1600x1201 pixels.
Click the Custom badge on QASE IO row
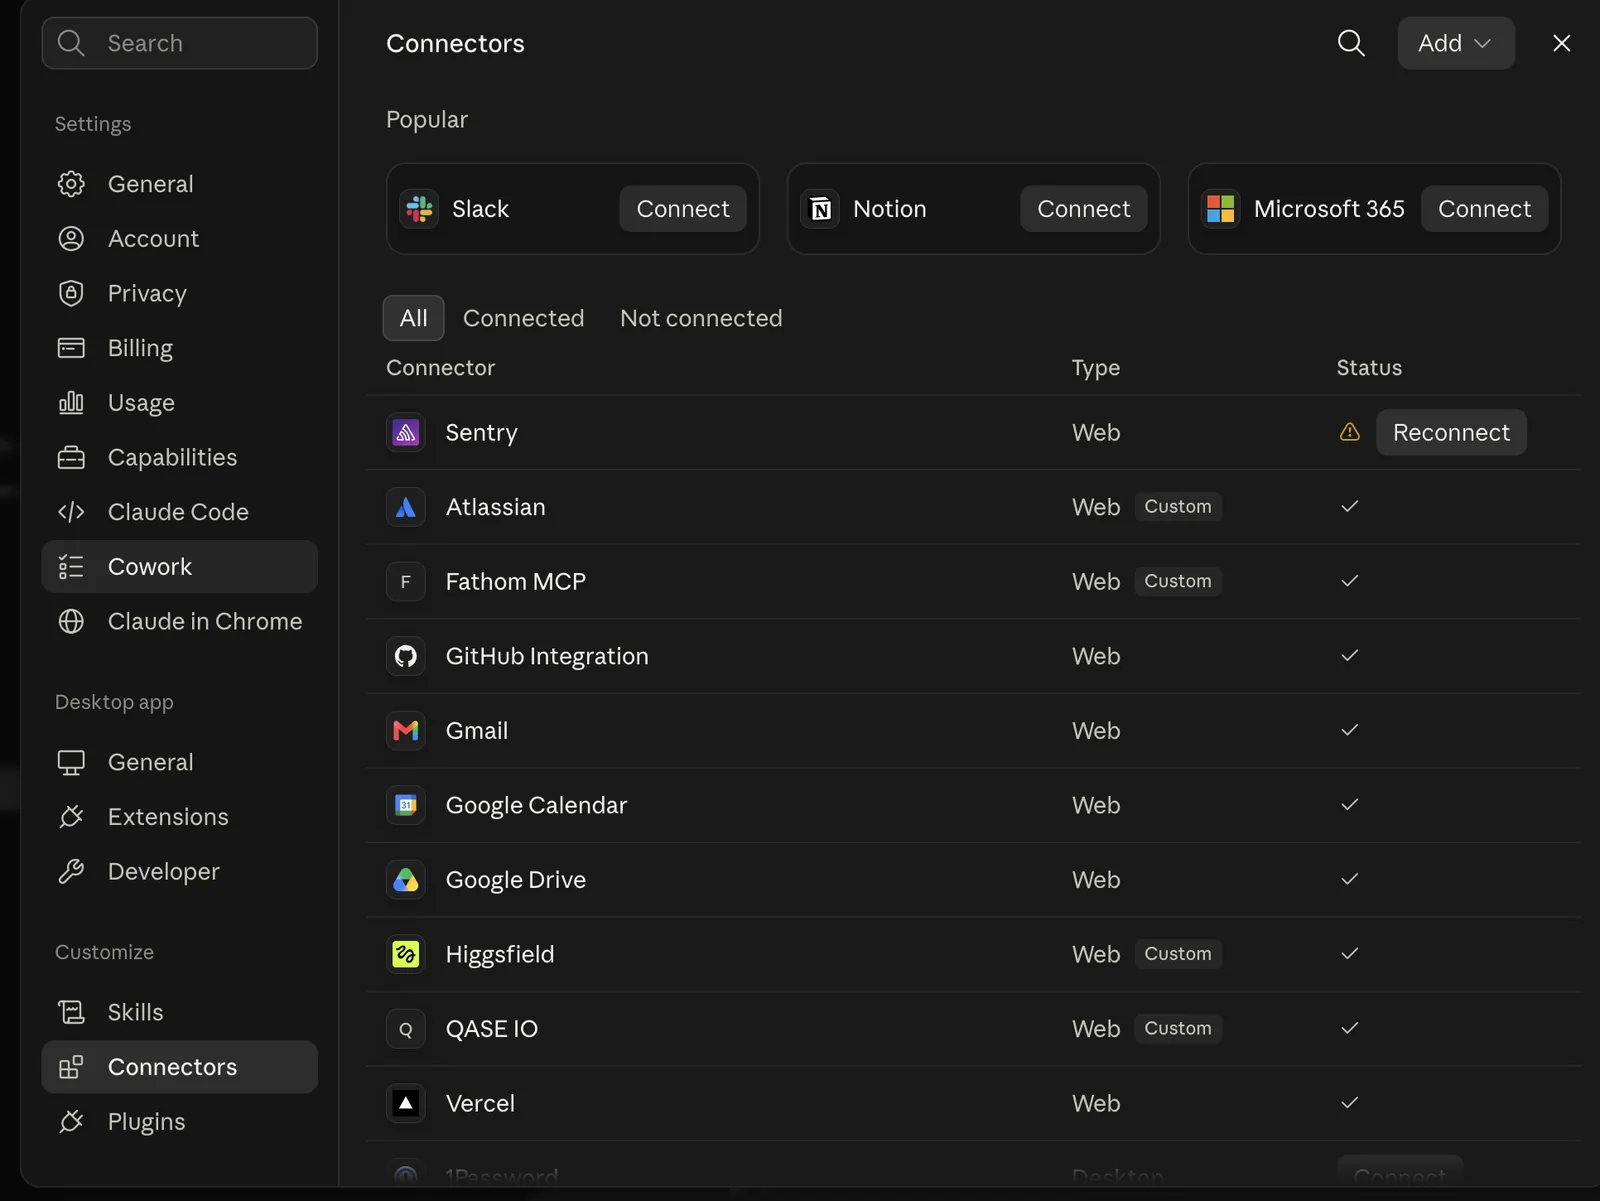point(1178,1028)
